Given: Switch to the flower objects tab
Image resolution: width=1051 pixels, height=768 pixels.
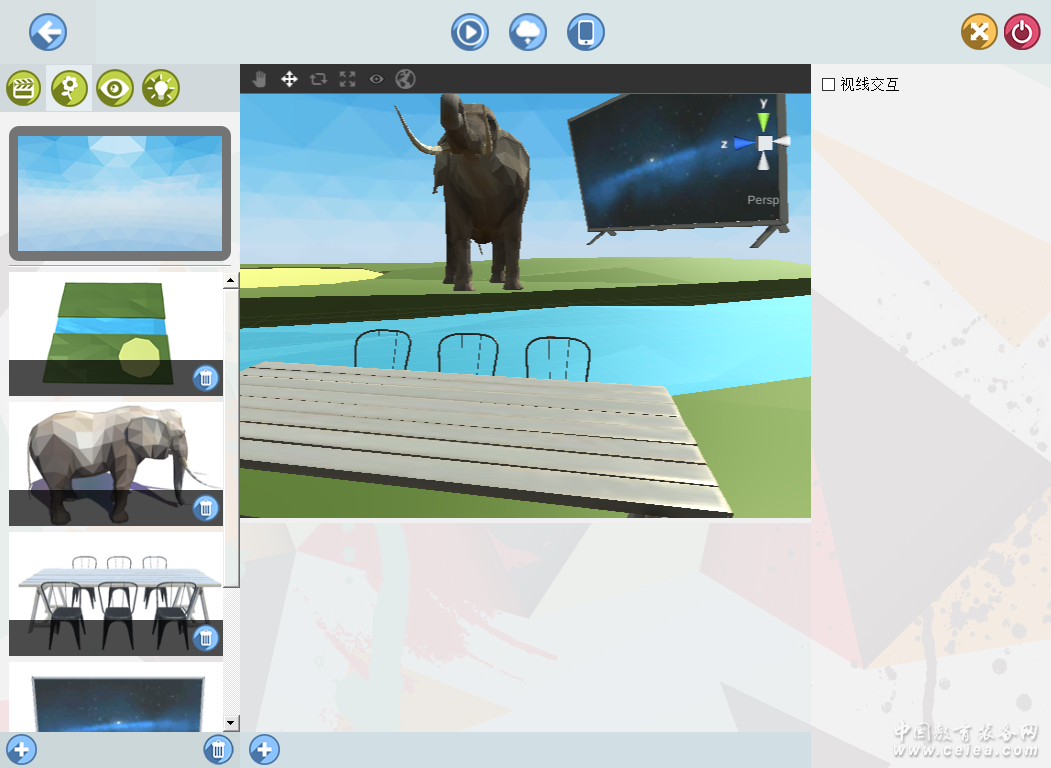Looking at the screenshot, I should click(x=69, y=89).
